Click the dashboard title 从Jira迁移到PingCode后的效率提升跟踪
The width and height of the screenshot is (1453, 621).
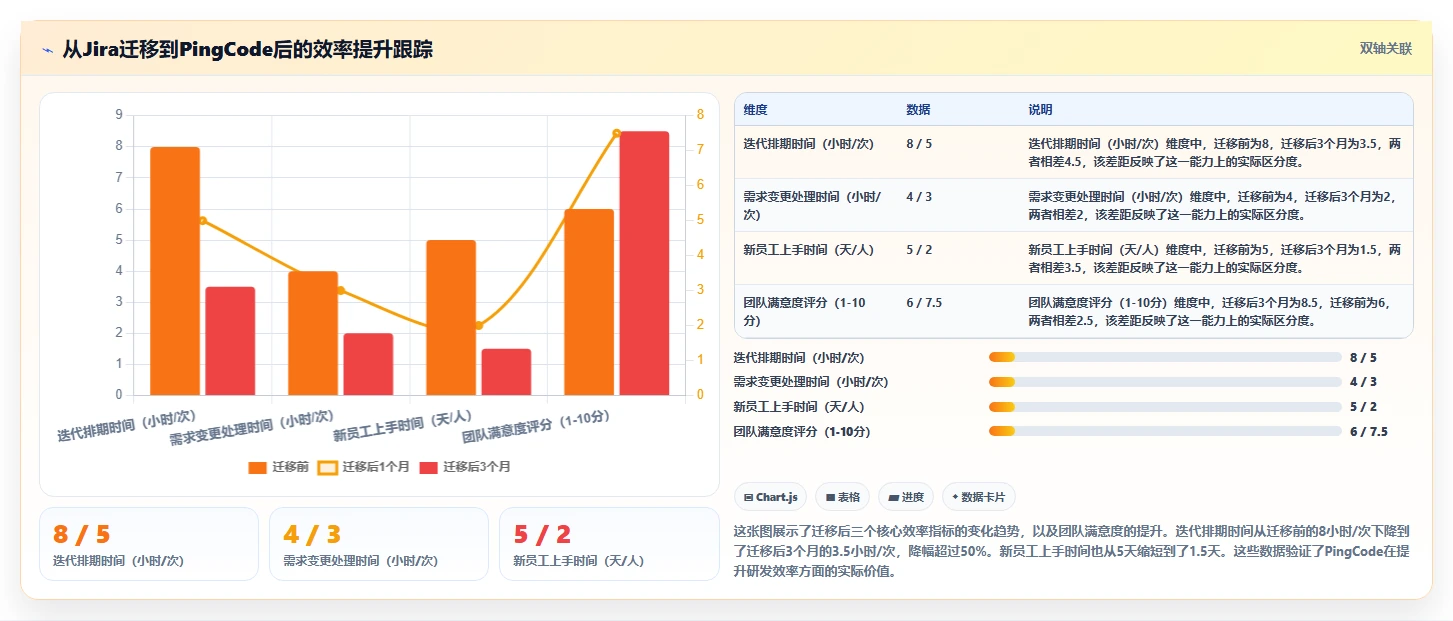(248, 50)
